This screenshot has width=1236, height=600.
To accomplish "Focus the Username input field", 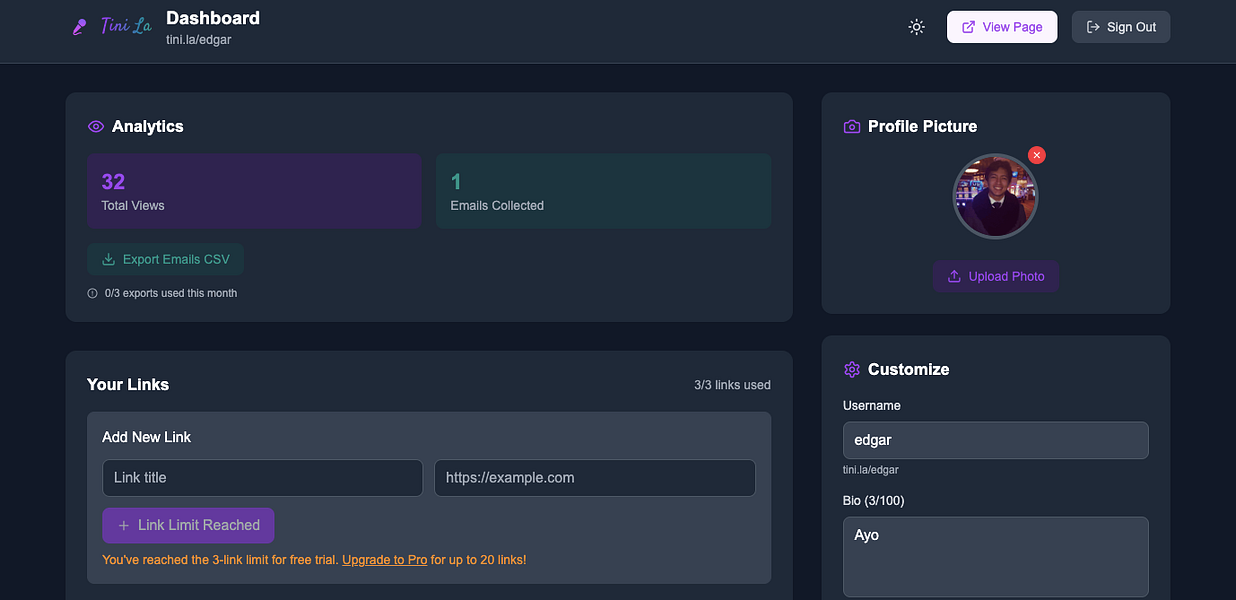I will click(x=995, y=440).
